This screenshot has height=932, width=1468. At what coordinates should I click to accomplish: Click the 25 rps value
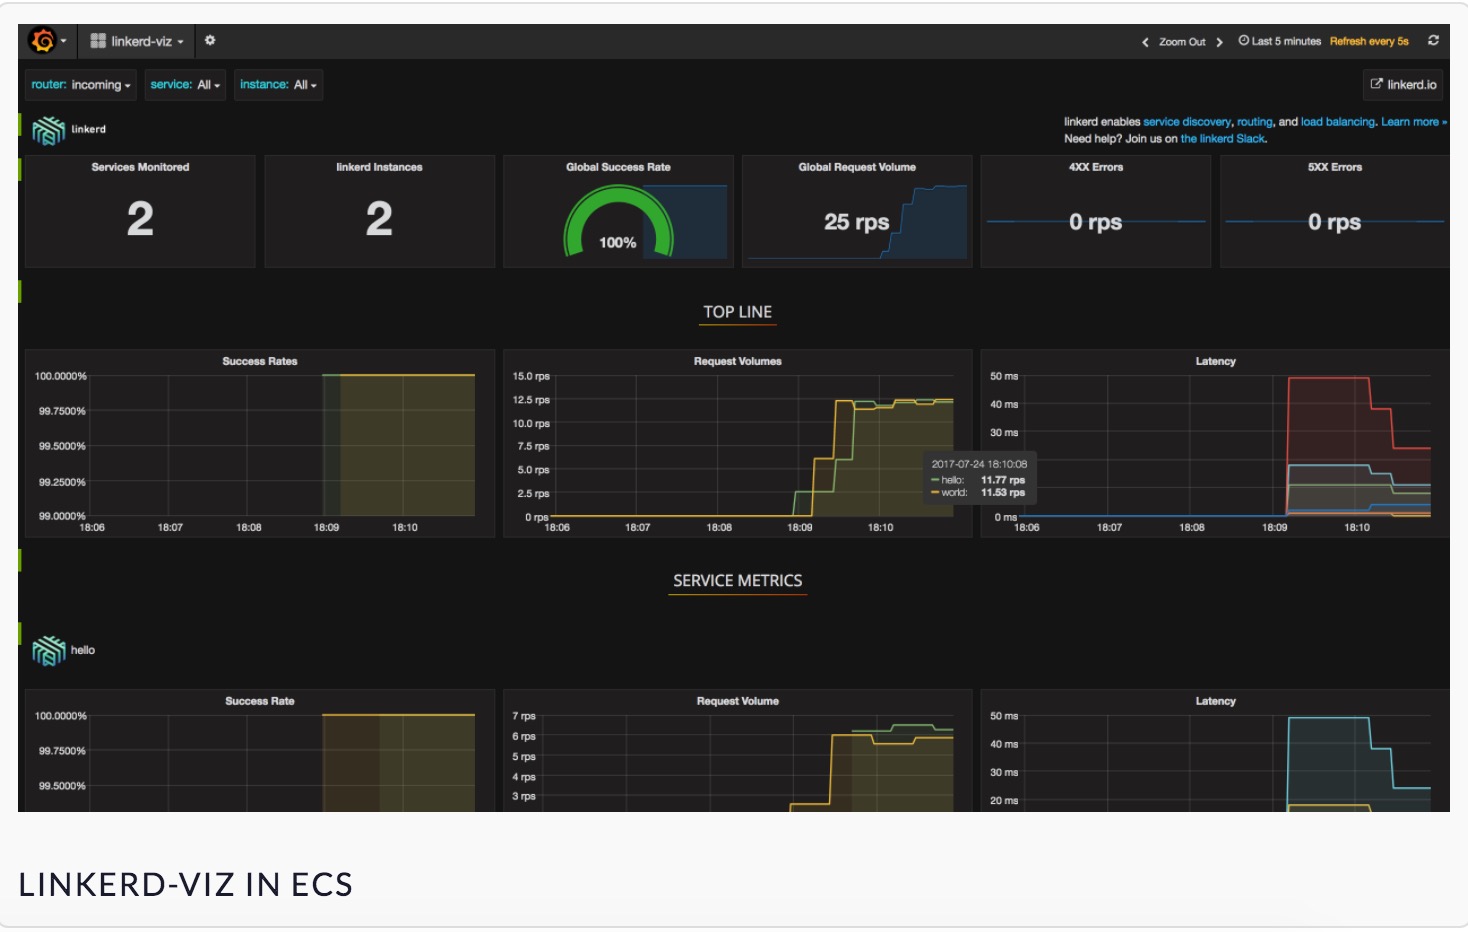(856, 222)
